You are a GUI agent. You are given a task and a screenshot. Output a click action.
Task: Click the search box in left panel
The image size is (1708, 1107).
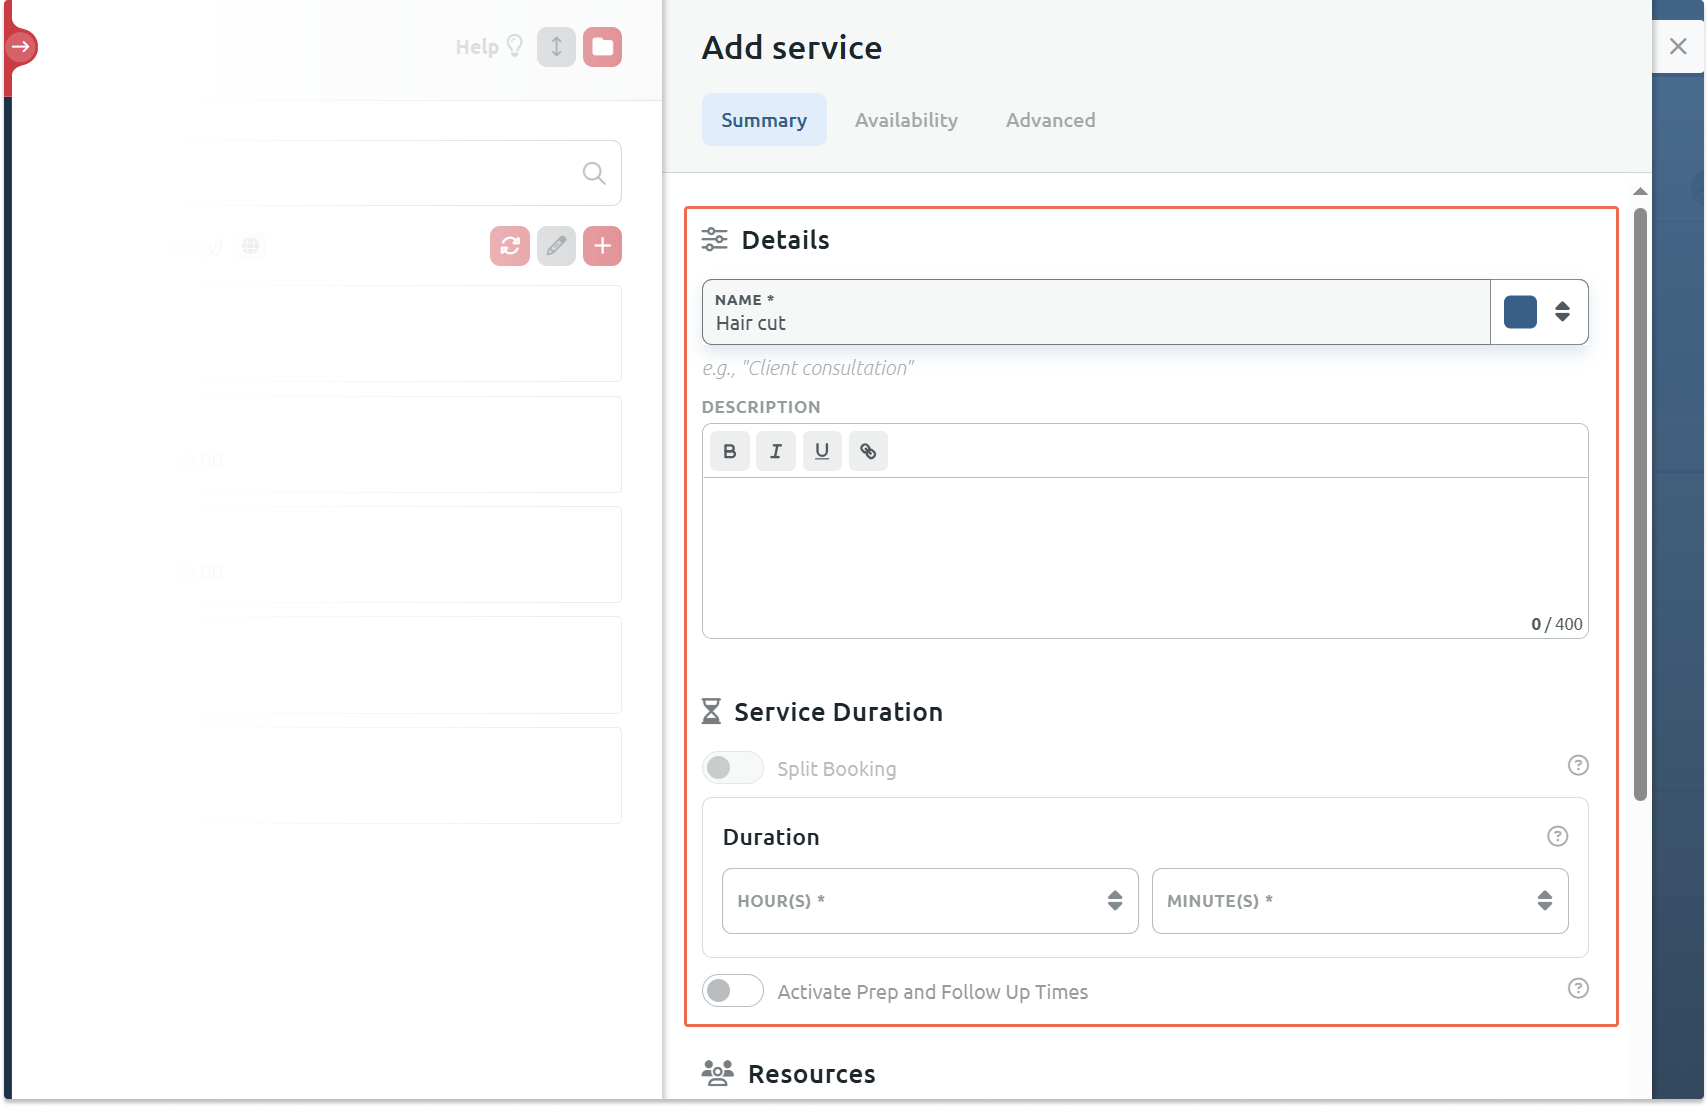pos(400,173)
